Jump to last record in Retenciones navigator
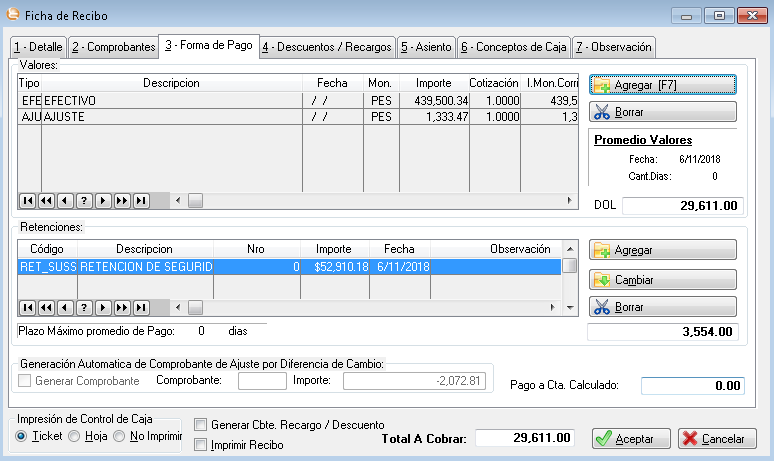This screenshot has width=774, height=461. click(x=141, y=307)
